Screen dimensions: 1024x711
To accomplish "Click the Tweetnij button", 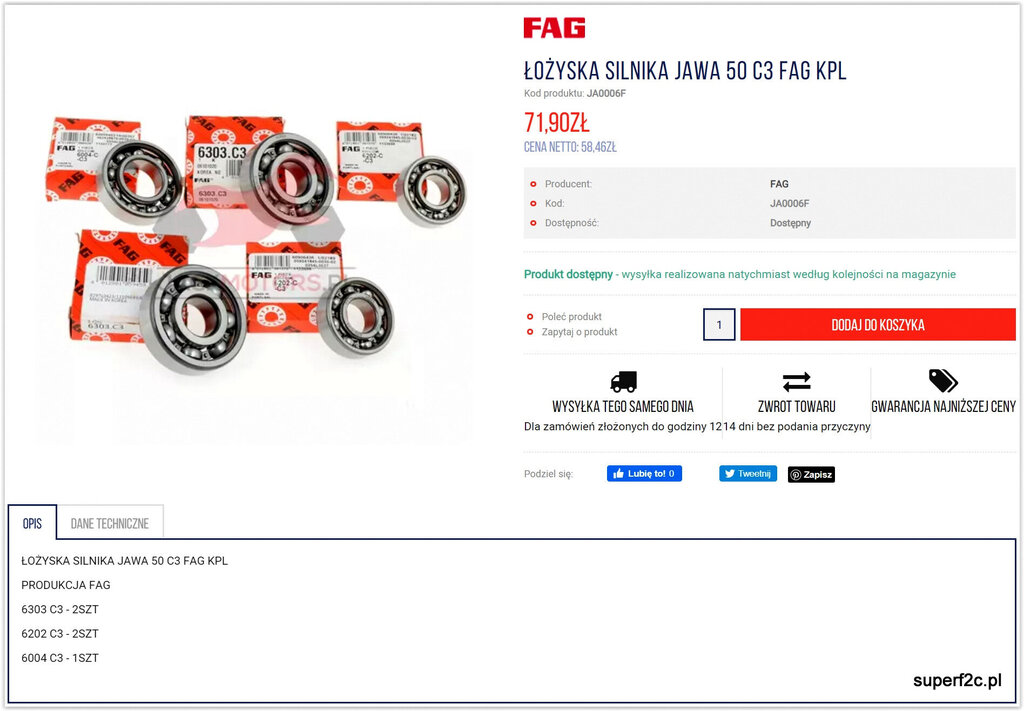I will pyautogui.click(x=748, y=474).
